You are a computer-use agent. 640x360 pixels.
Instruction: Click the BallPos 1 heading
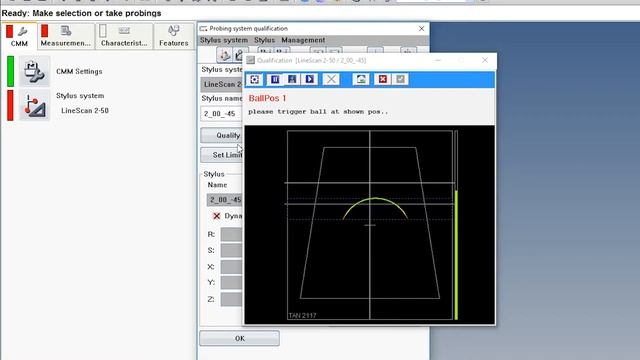267,98
